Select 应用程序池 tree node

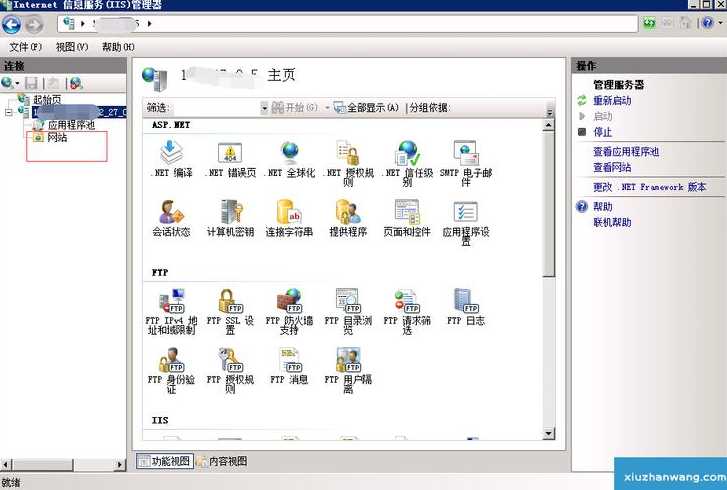coord(71,125)
